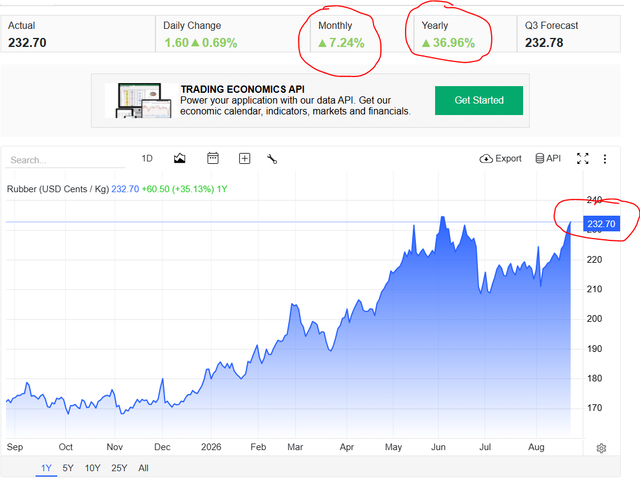Open chart settings gear icon
Image resolution: width=640 pixels, height=482 pixels.
point(601,448)
